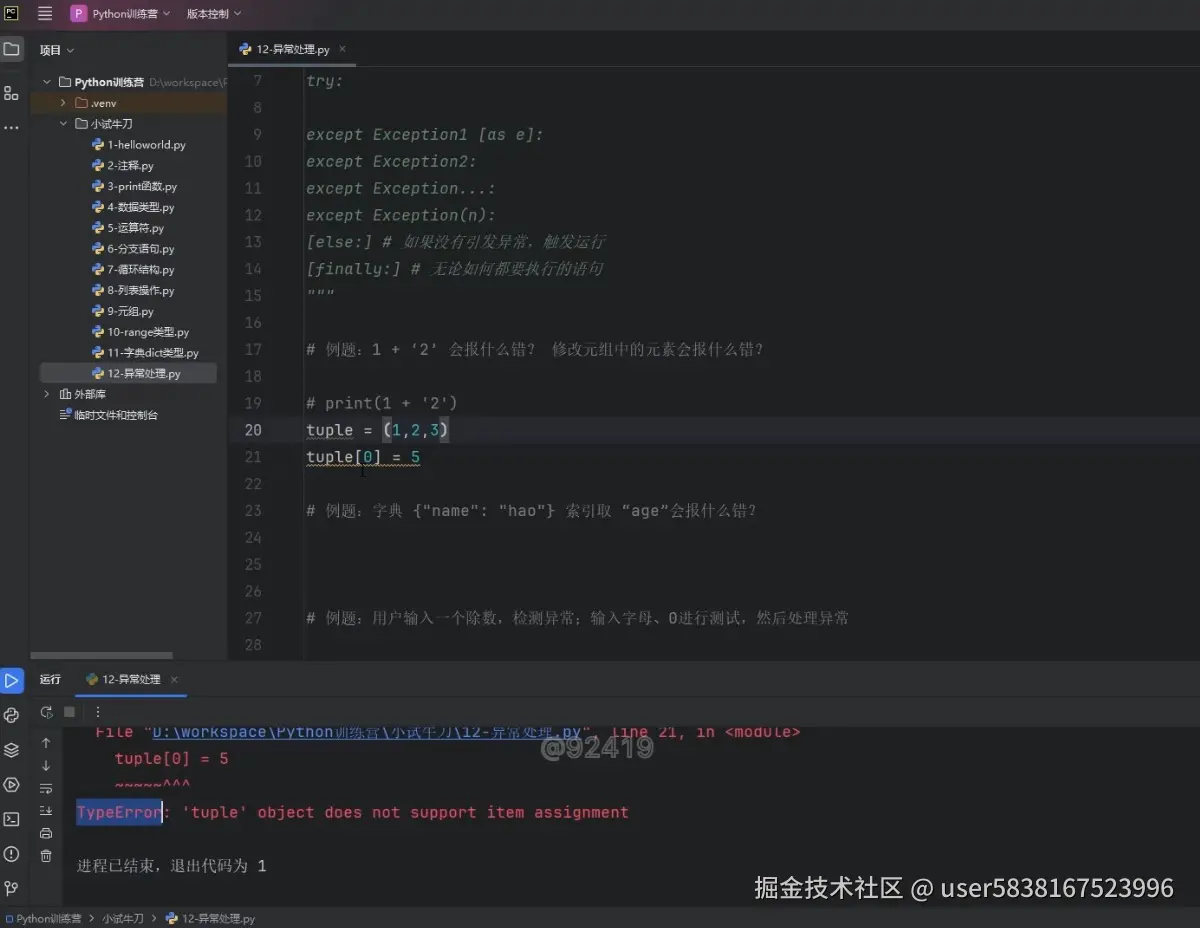Click the TypeError link in console output
Viewport: 1200px width, 928px height.
(x=119, y=812)
